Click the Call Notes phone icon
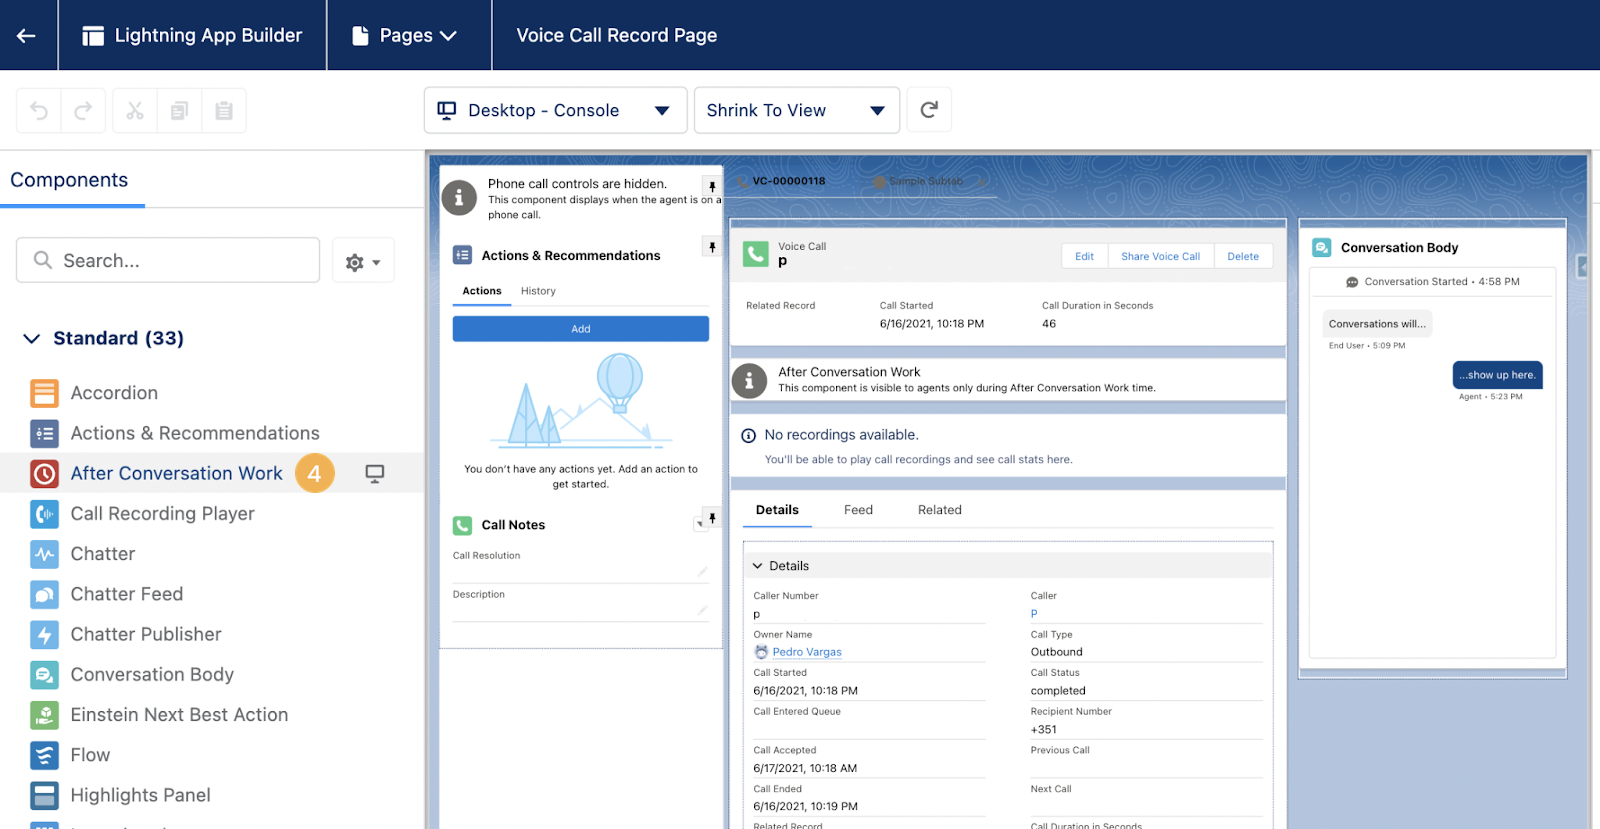Image resolution: width=1600 pixels, height=829 pixels. [x=462, y=525]
